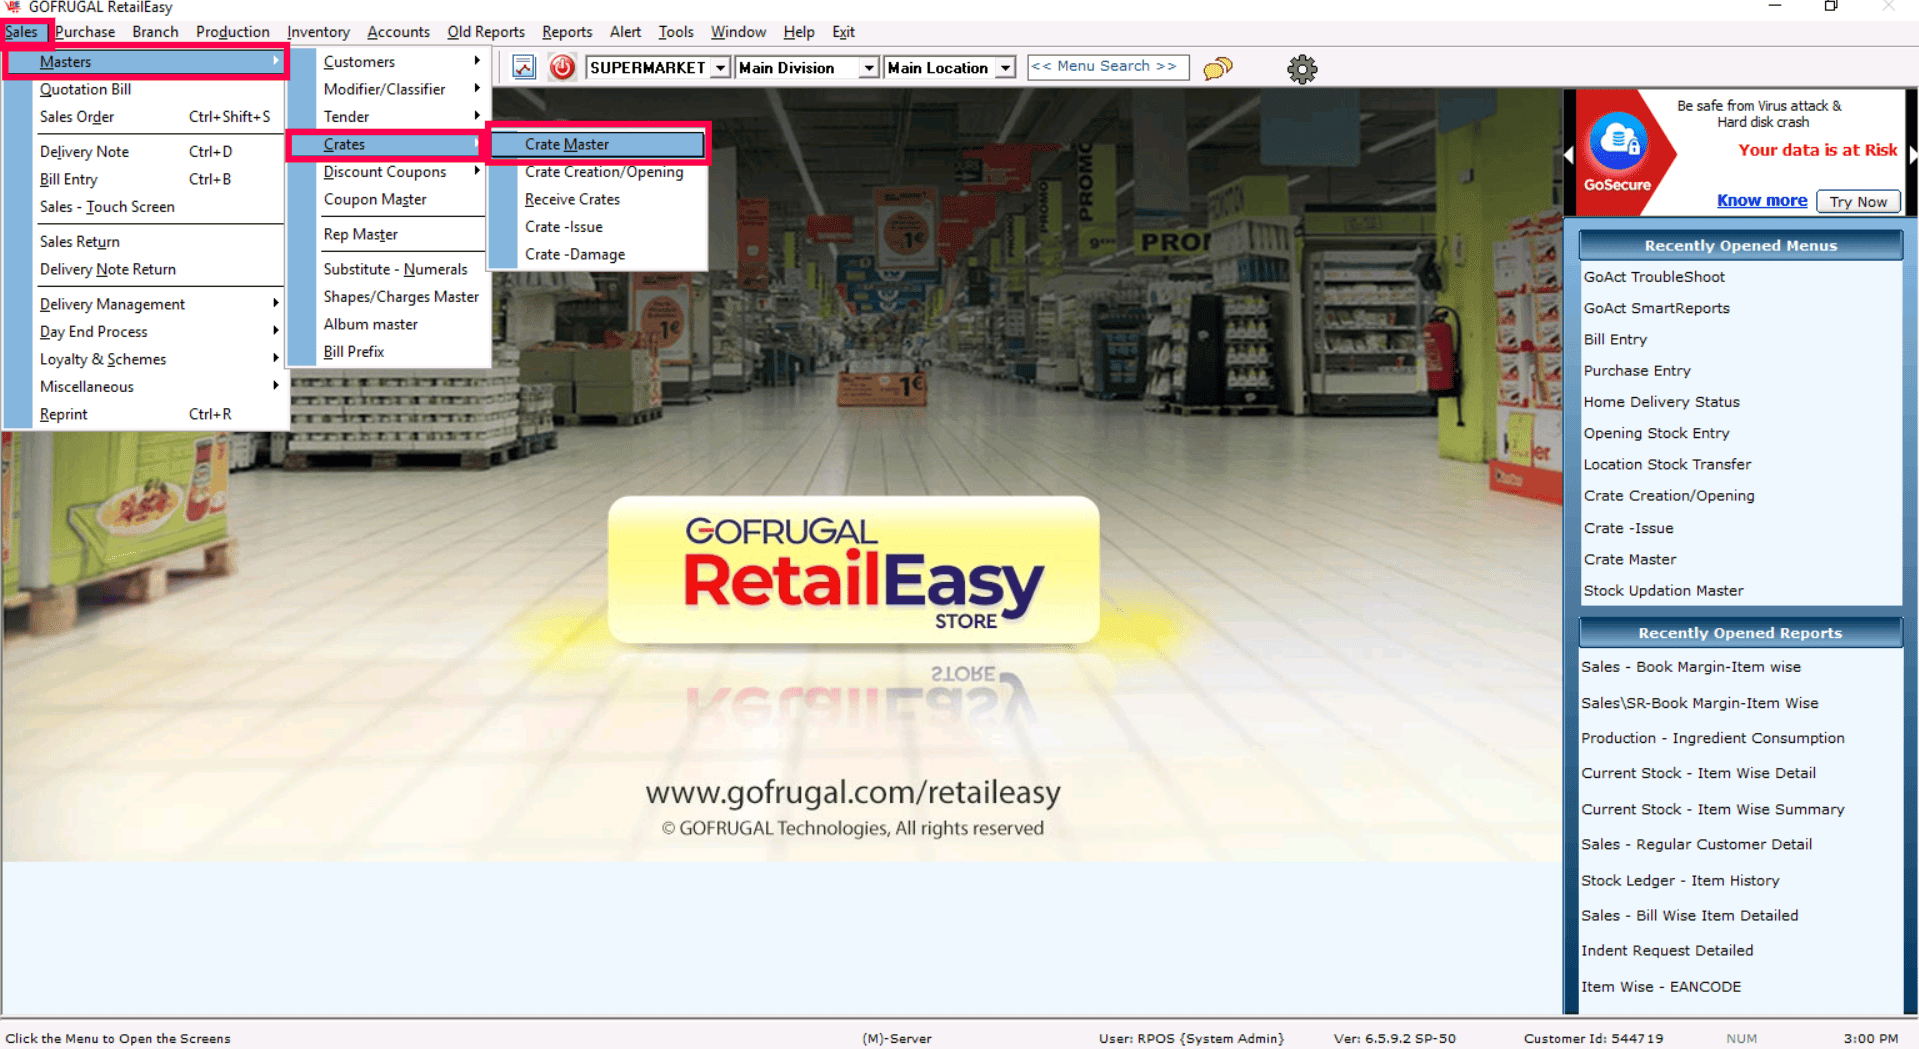Open the settings gear icon

(x=1302, y=69)
